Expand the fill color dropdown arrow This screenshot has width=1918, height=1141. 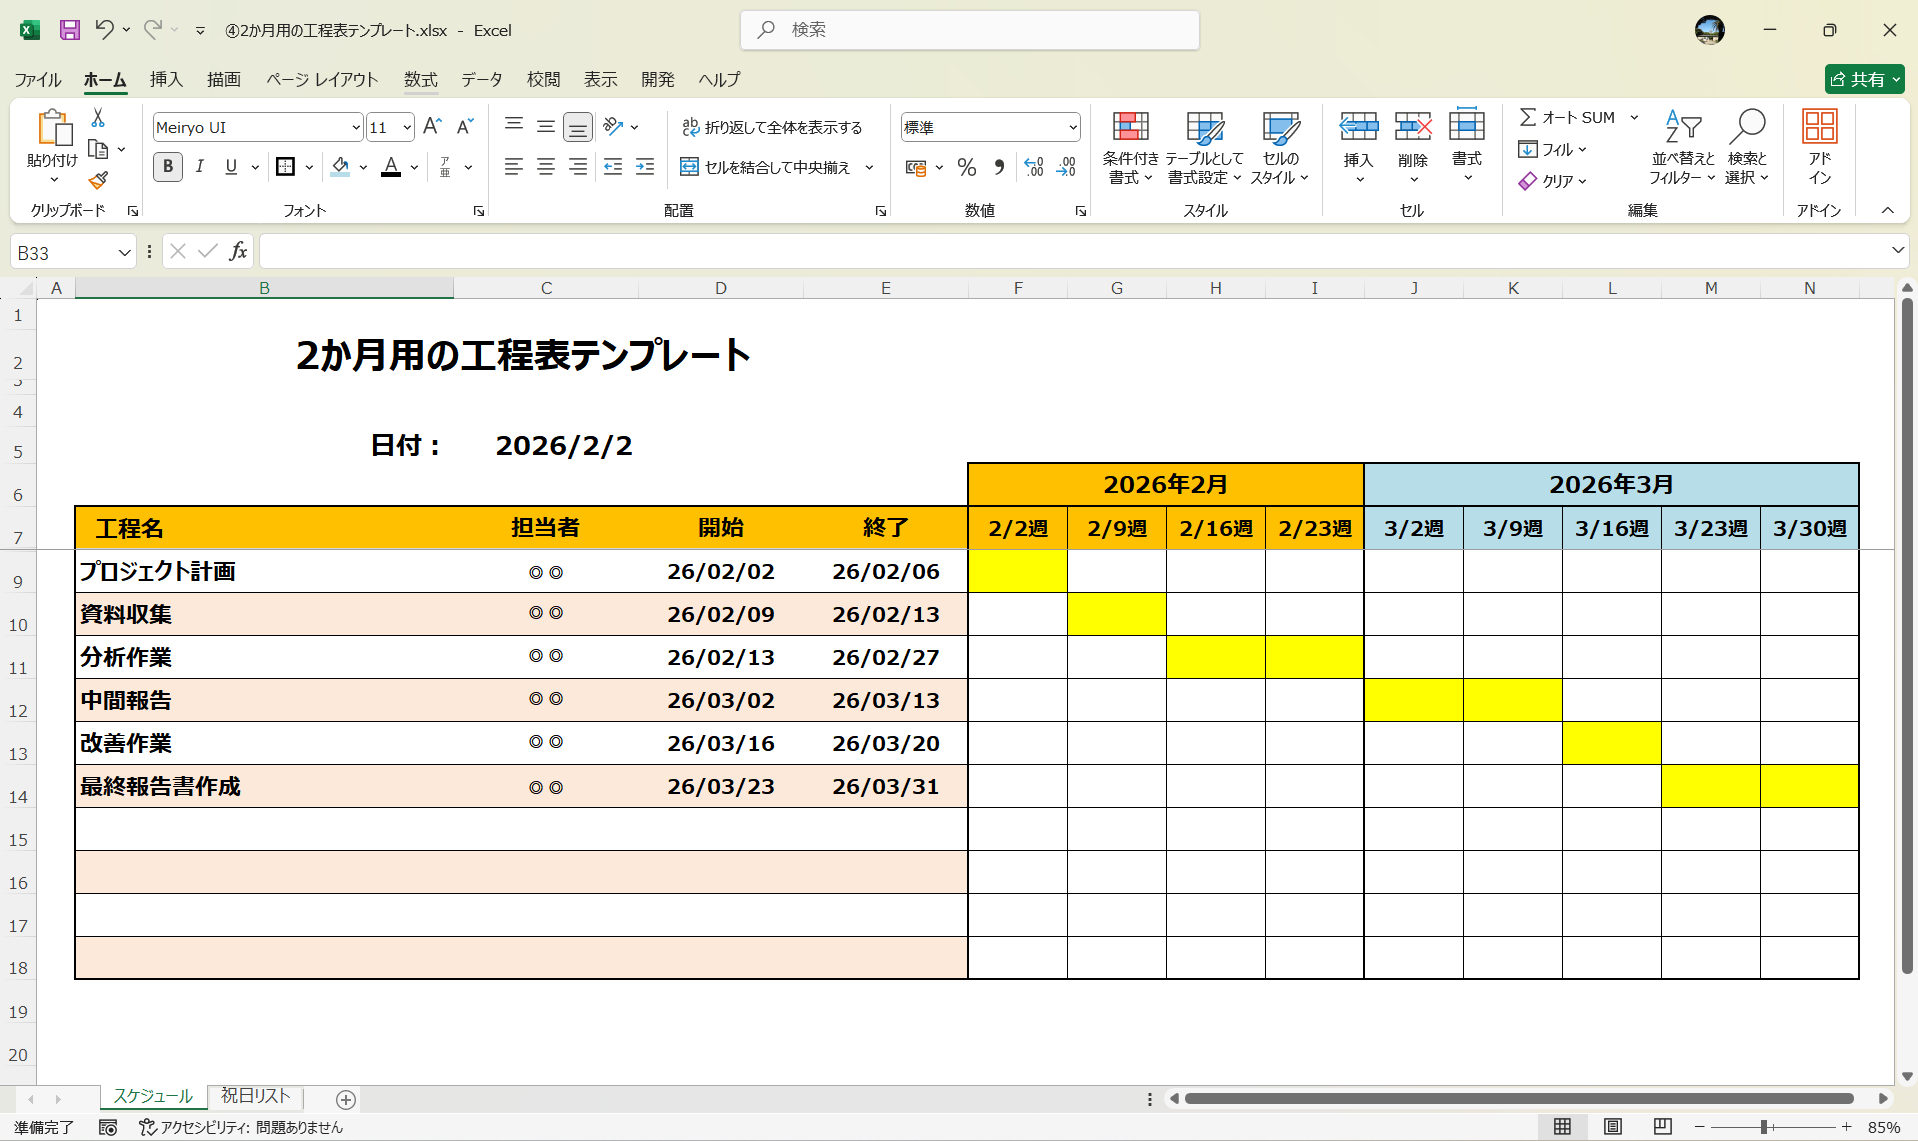tap(362, 167)
